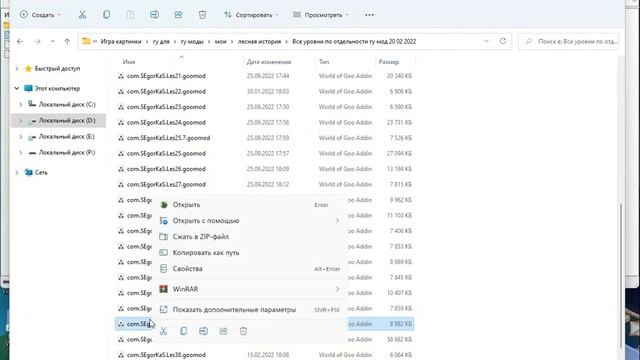640x360 pixels.
Task: Expand Локальный диск (E:) node
Action: (21, 136)
